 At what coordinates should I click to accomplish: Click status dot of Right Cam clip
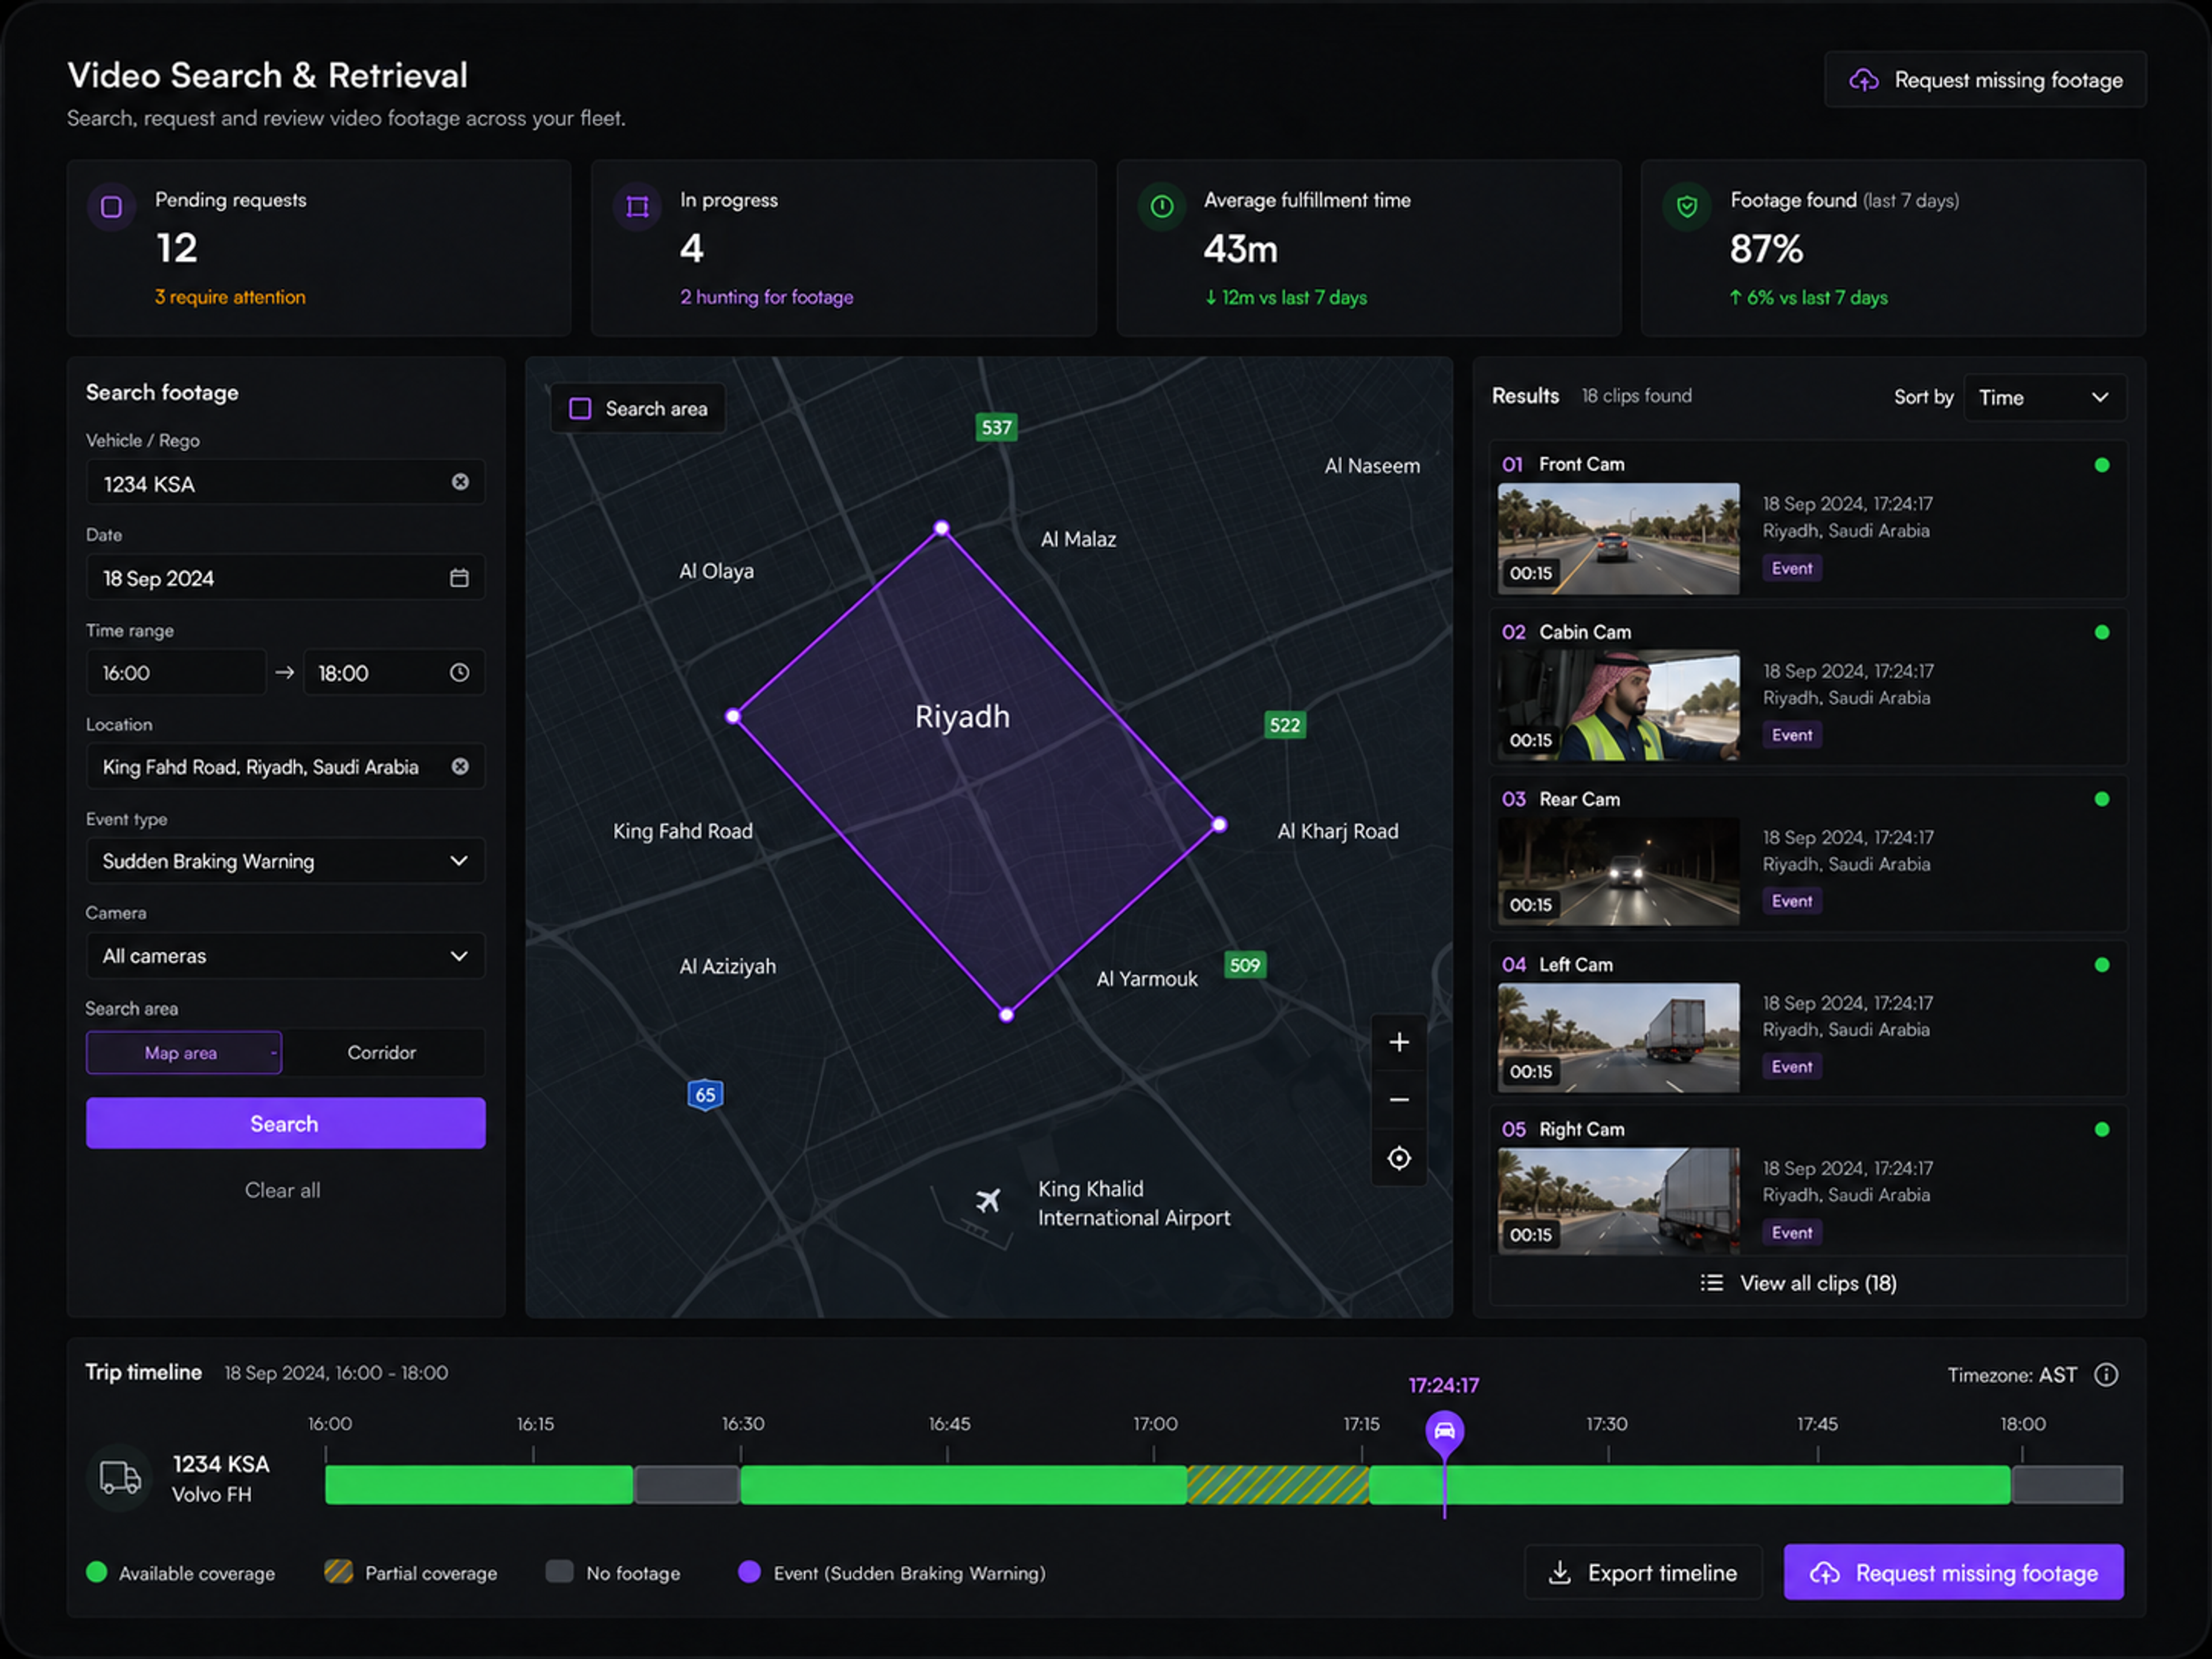tap(2102, 1129)
